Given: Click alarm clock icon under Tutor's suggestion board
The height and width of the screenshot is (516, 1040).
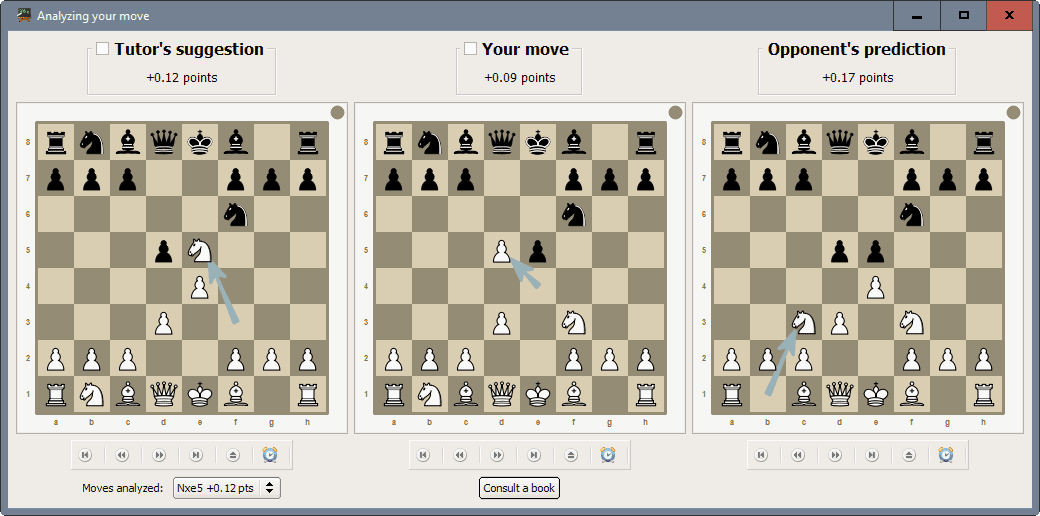Looking at the screenshot, I should pyautogui.click(x=270, y=454).
